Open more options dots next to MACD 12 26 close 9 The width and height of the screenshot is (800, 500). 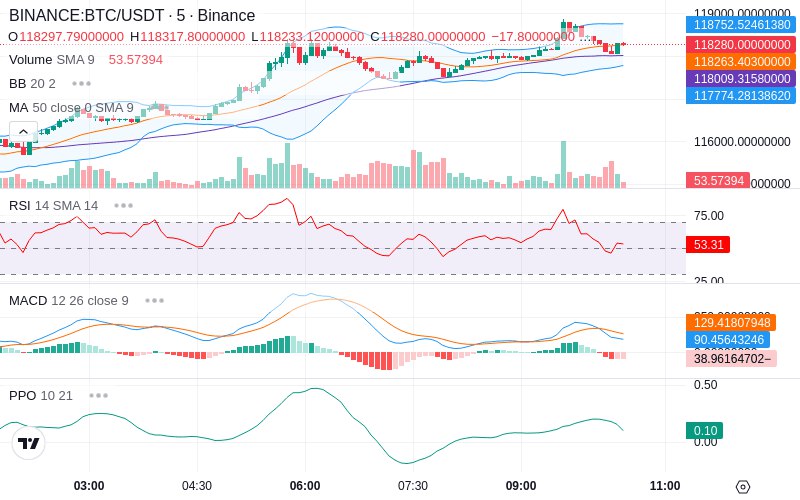[155, 301]
